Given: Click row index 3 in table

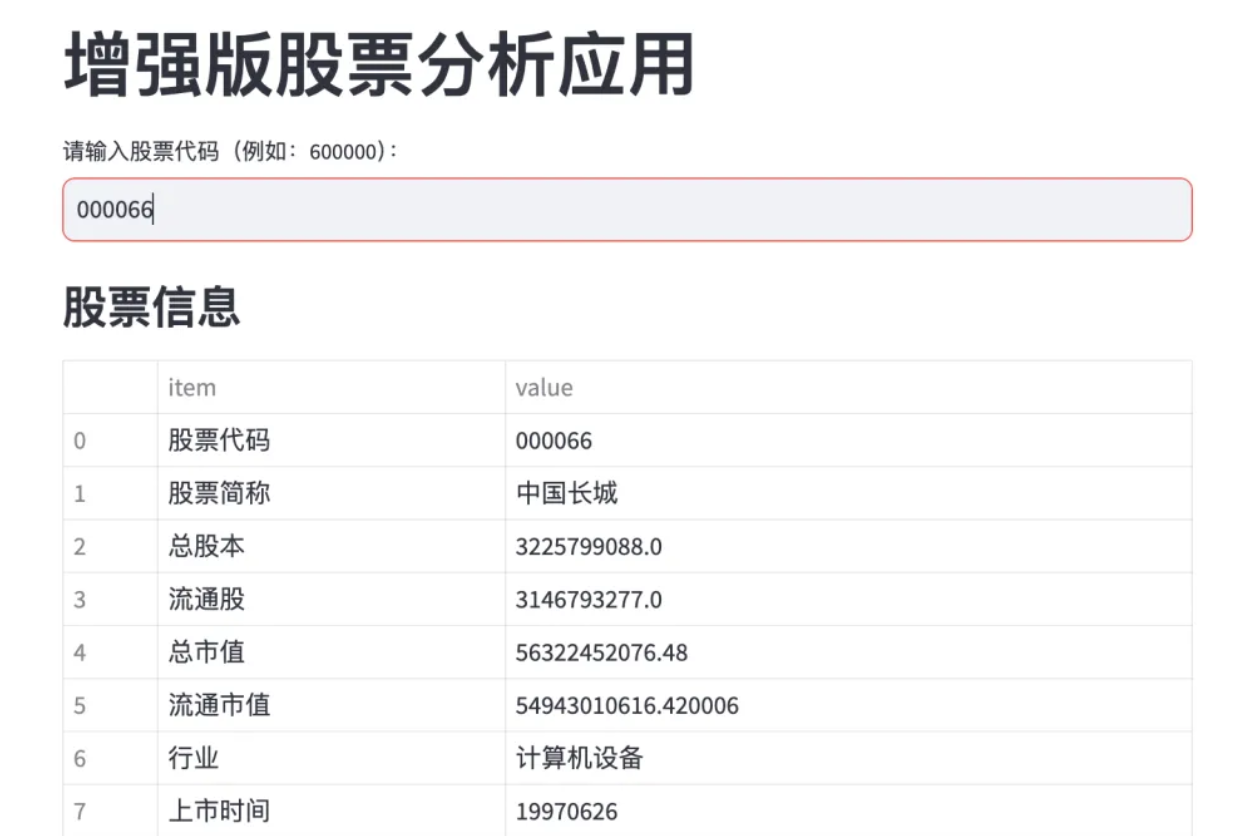Looking at the screenshot, I should point(110,599).
